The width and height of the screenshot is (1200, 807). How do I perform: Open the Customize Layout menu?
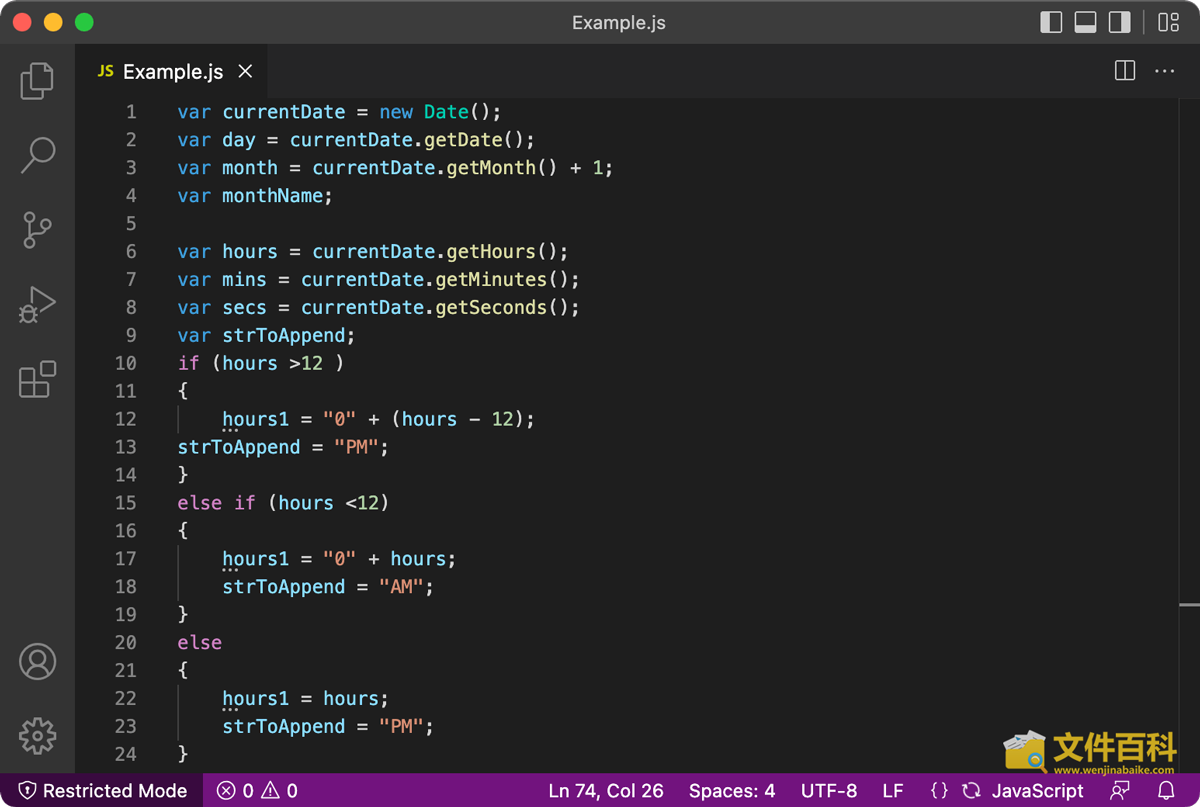[x=1168, y=22]
